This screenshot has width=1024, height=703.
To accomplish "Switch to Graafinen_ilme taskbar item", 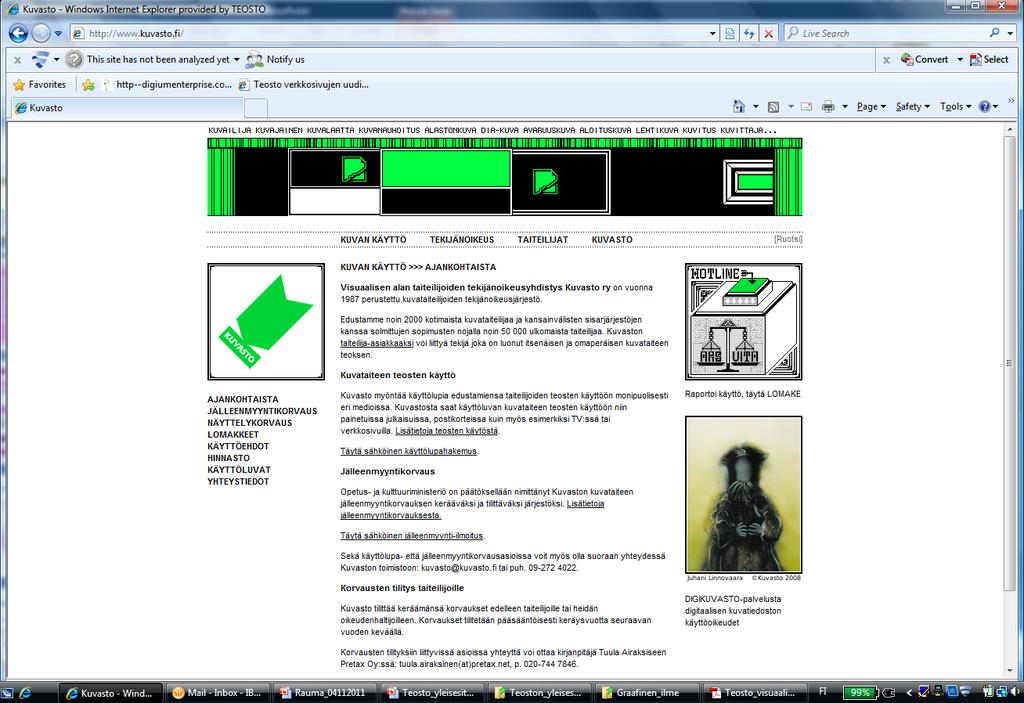I will click(x=645, y=693).
